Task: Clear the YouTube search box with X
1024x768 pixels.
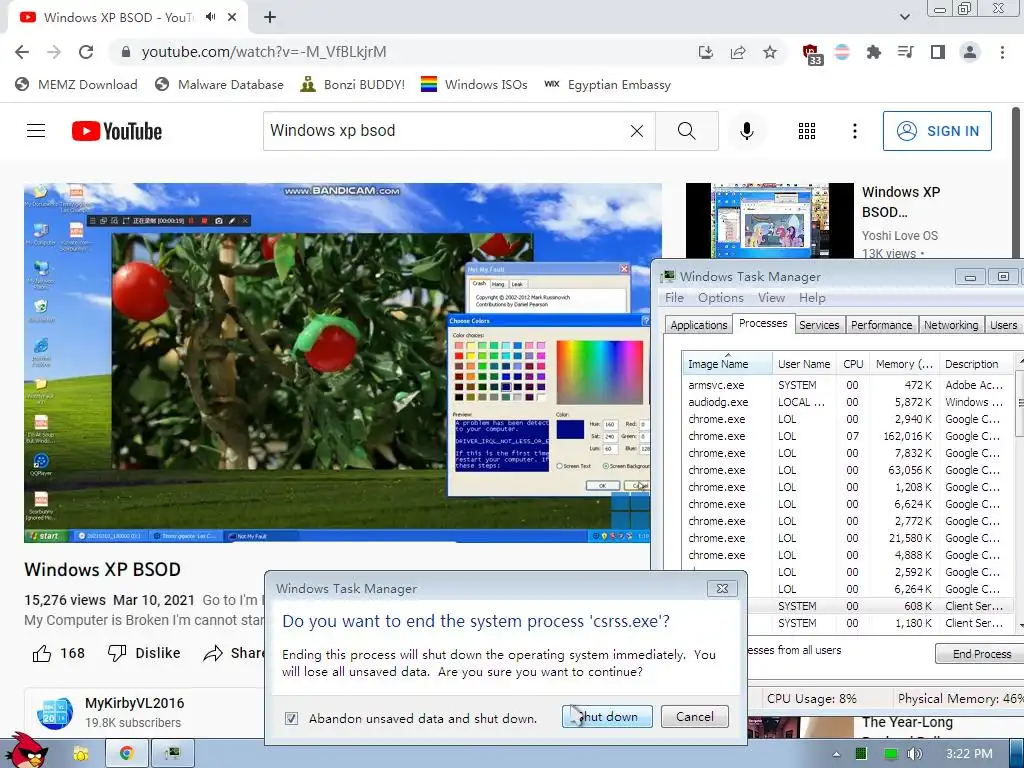Action: [x=637, y=131]
